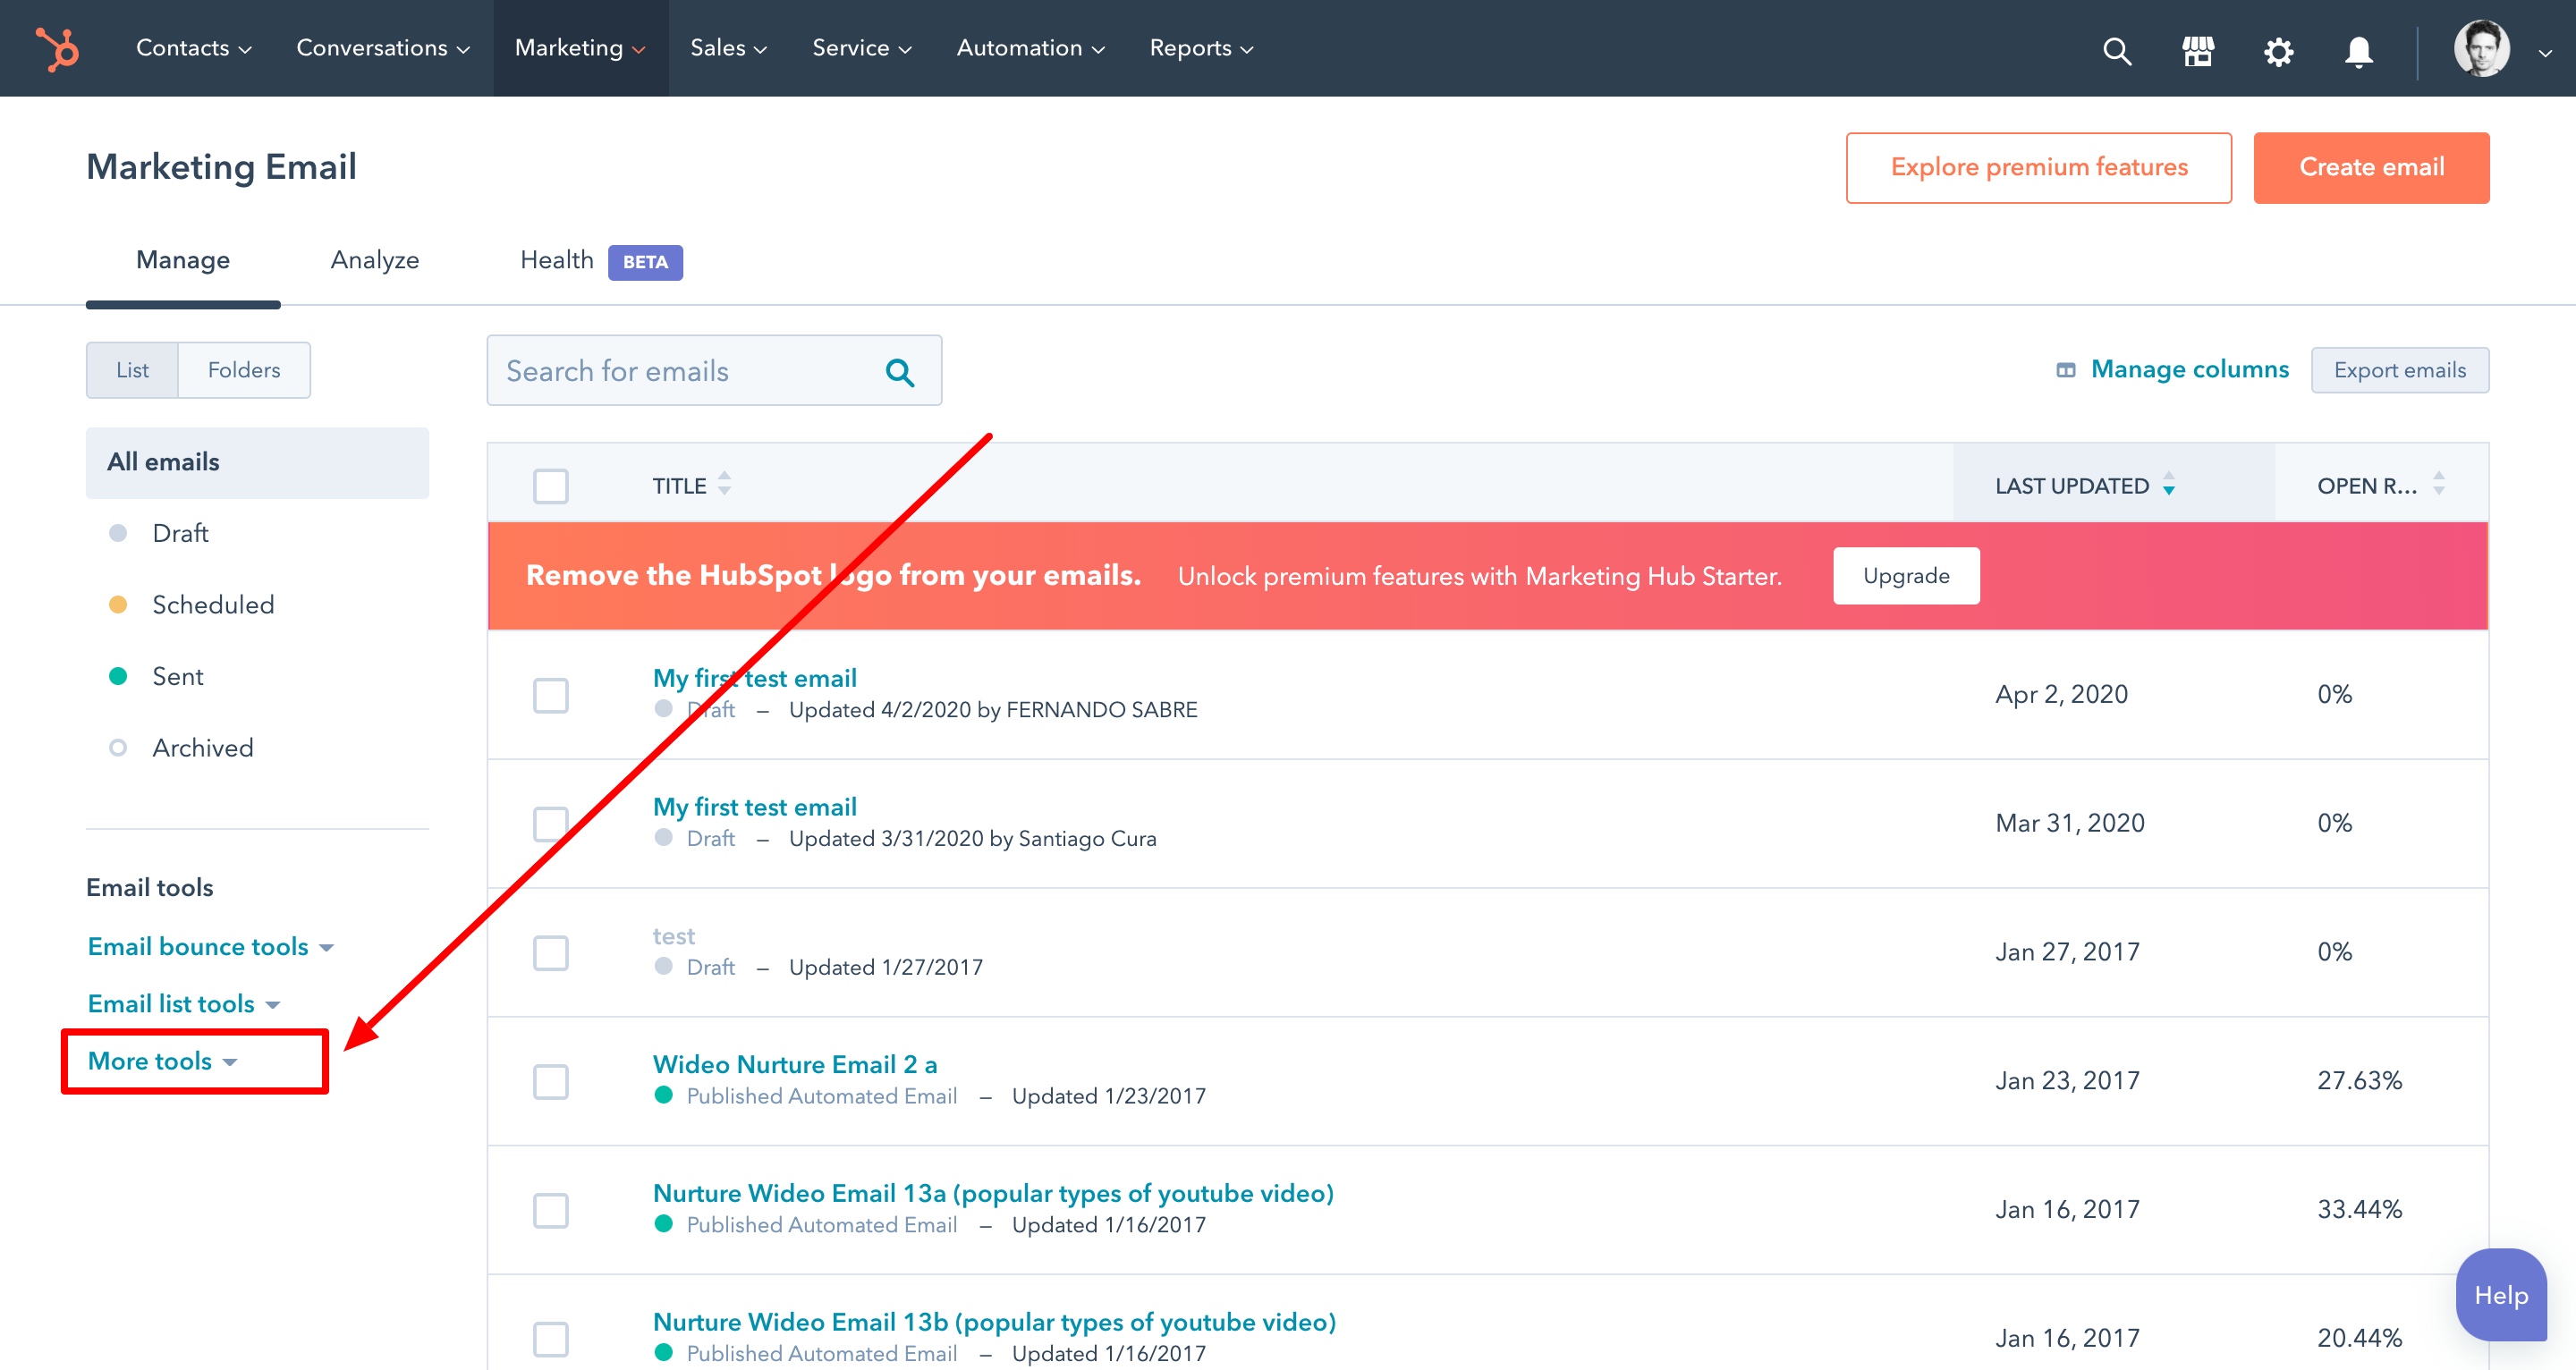Check the Wideo Nurture Email 2 a row
The height and width of the screenshot is (1370, 2576).
point(551,1081)
